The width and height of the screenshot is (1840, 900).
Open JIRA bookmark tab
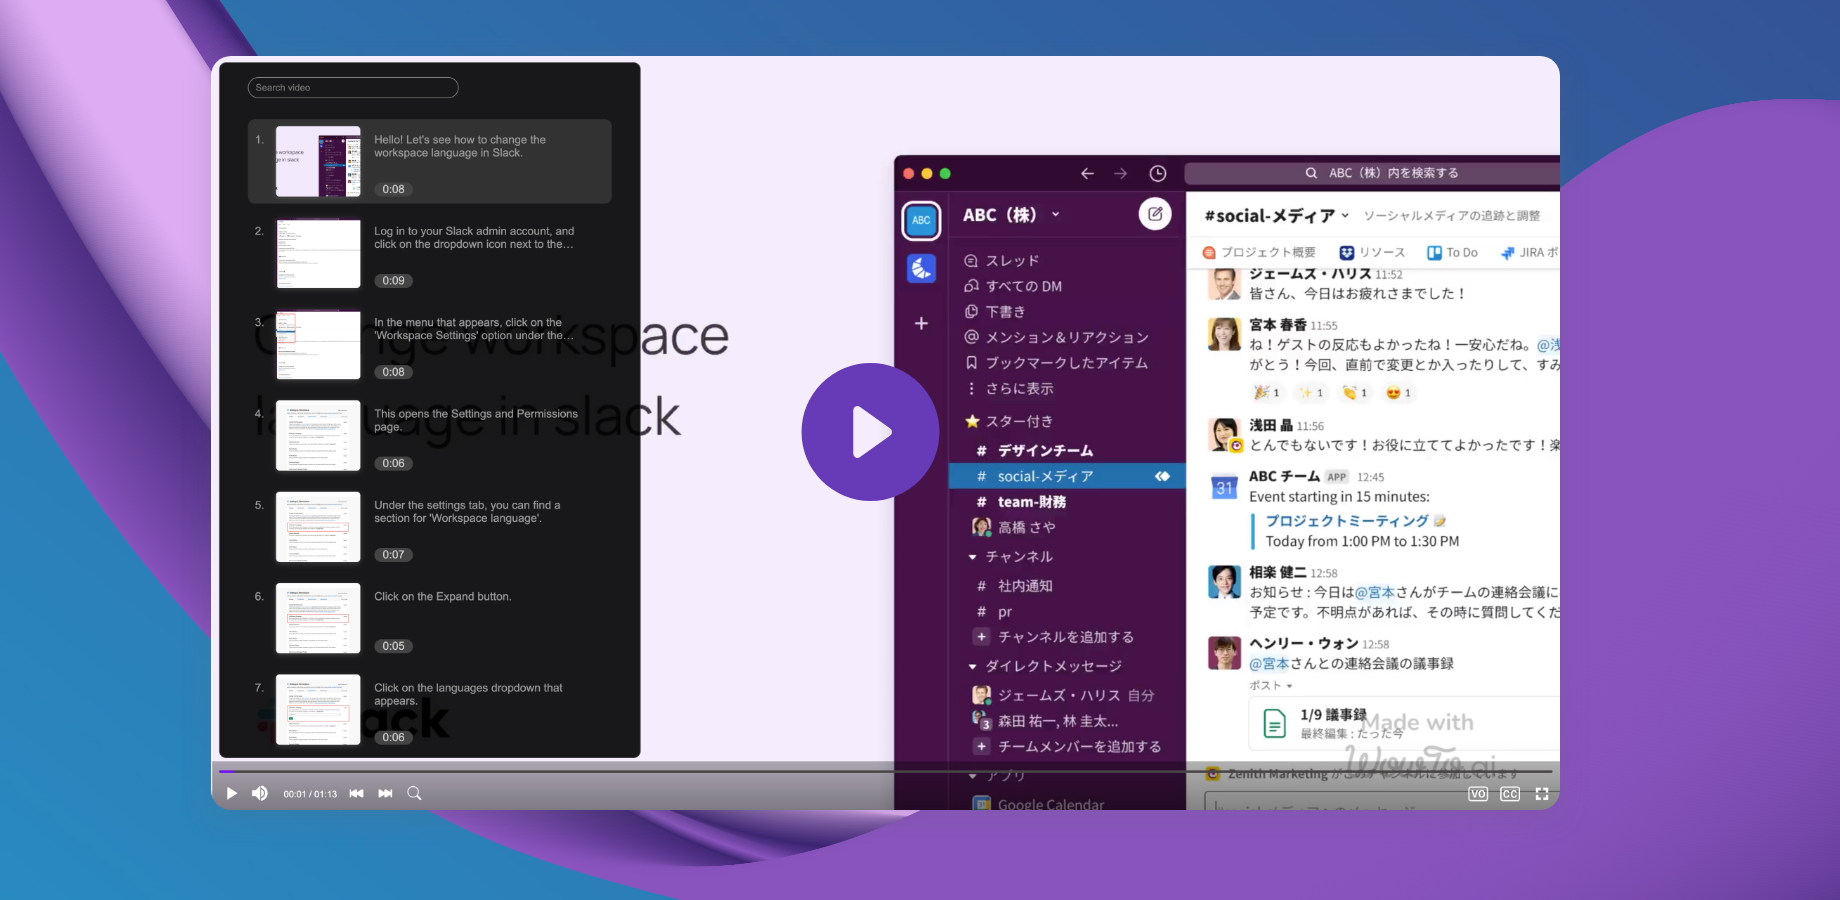click(x=1530, y=253)
